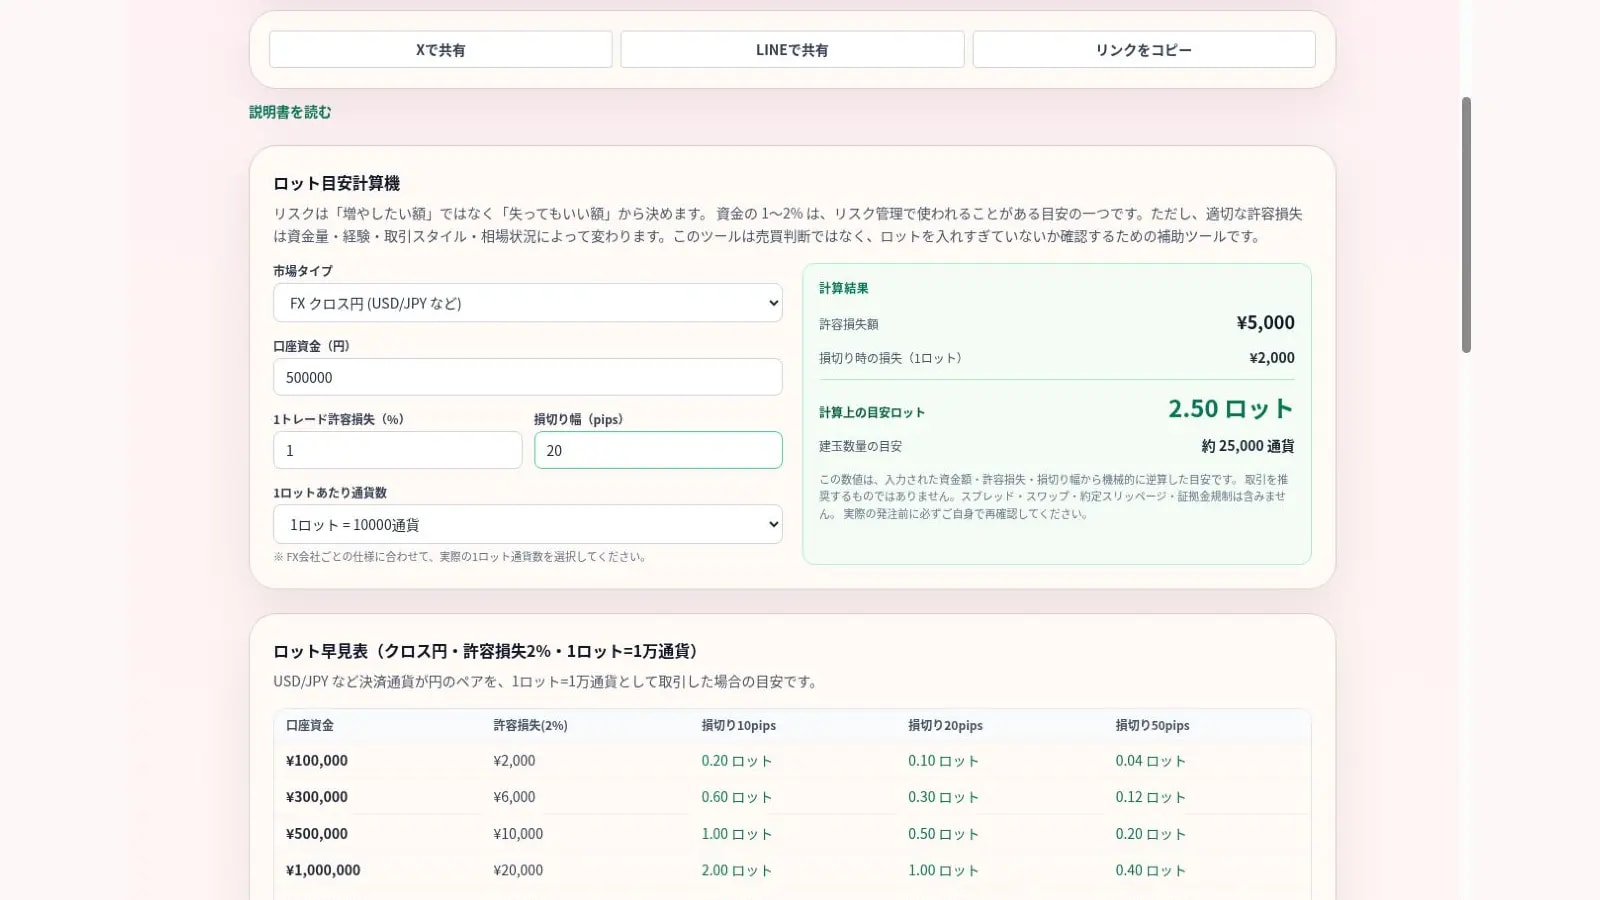Copy link with リンクをコピー button
1600x900 pixels.
tap(1144, 50)
